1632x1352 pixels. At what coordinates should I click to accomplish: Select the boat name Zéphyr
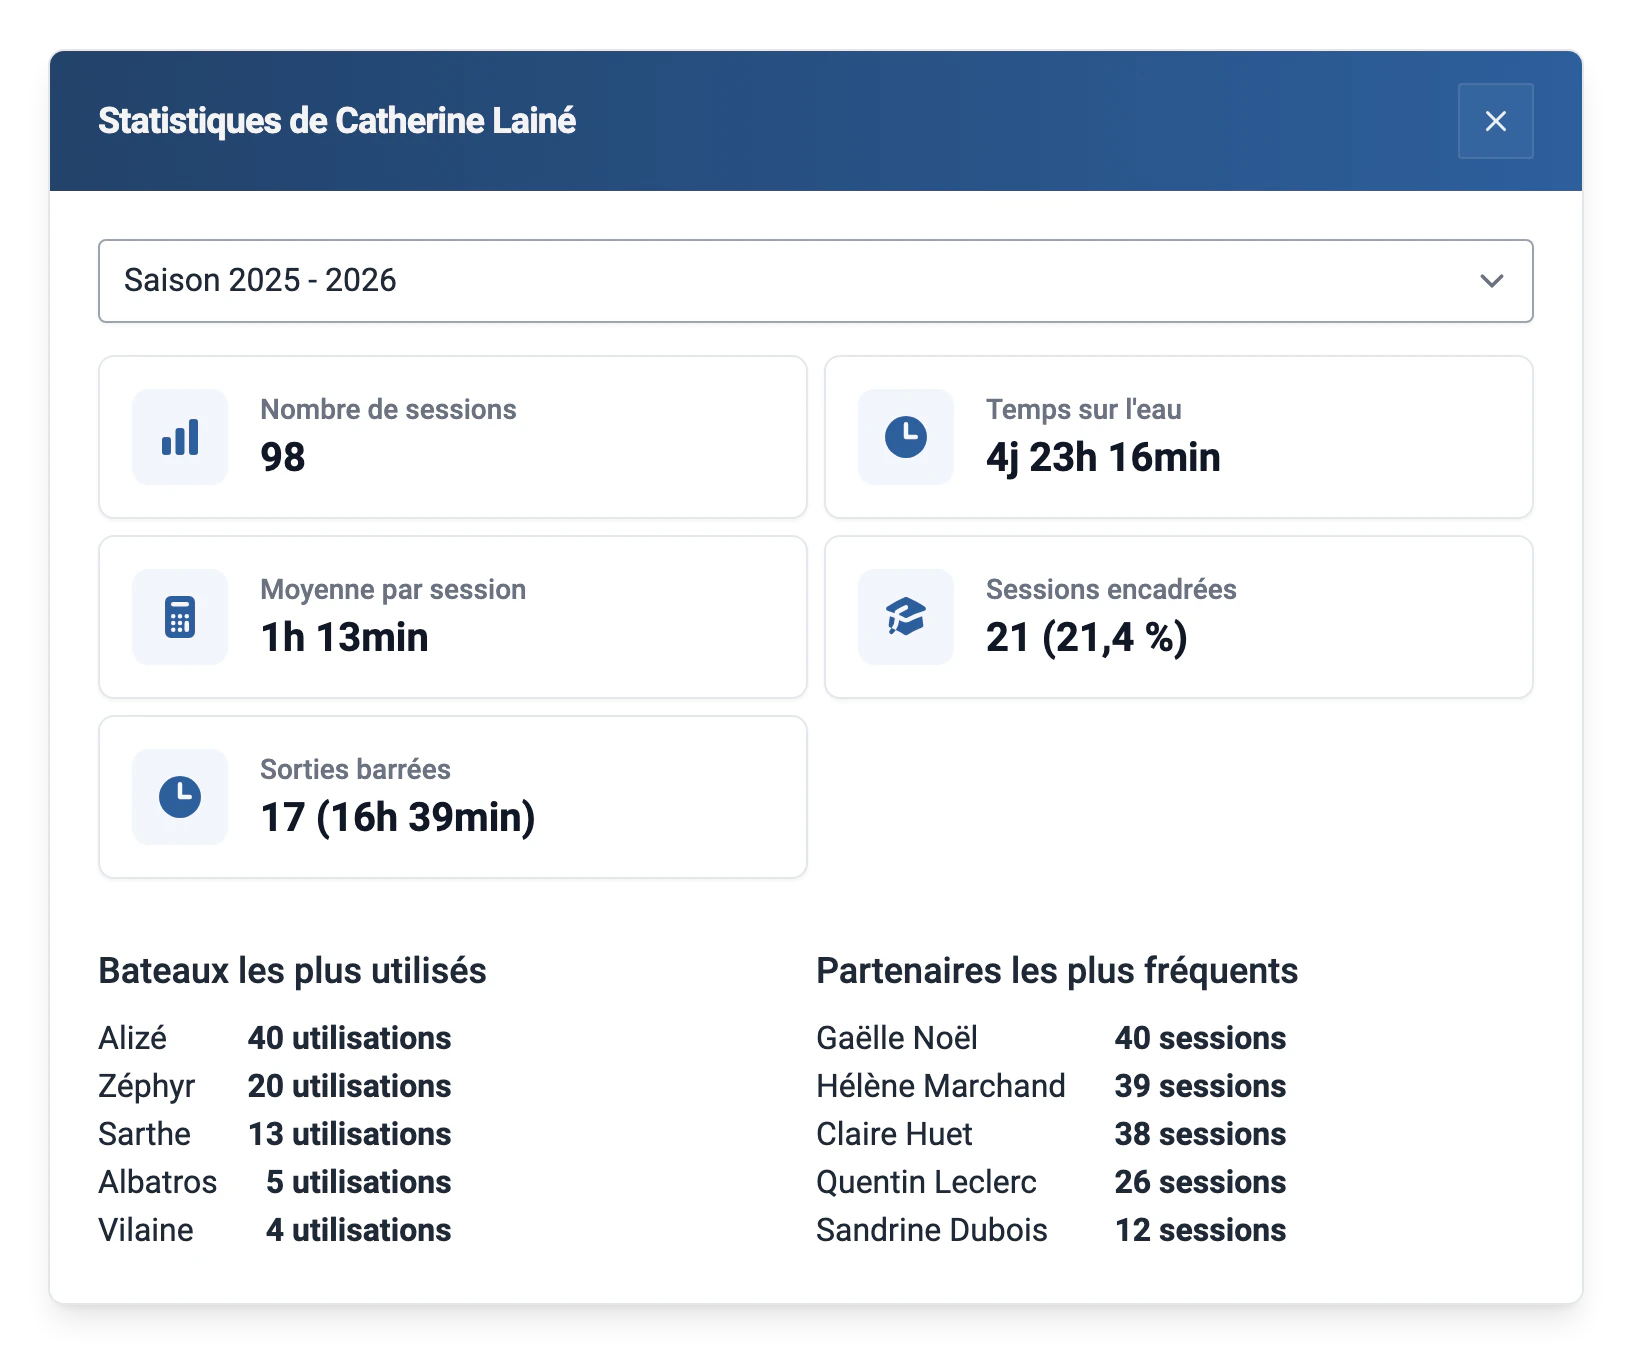(146, 1086)
